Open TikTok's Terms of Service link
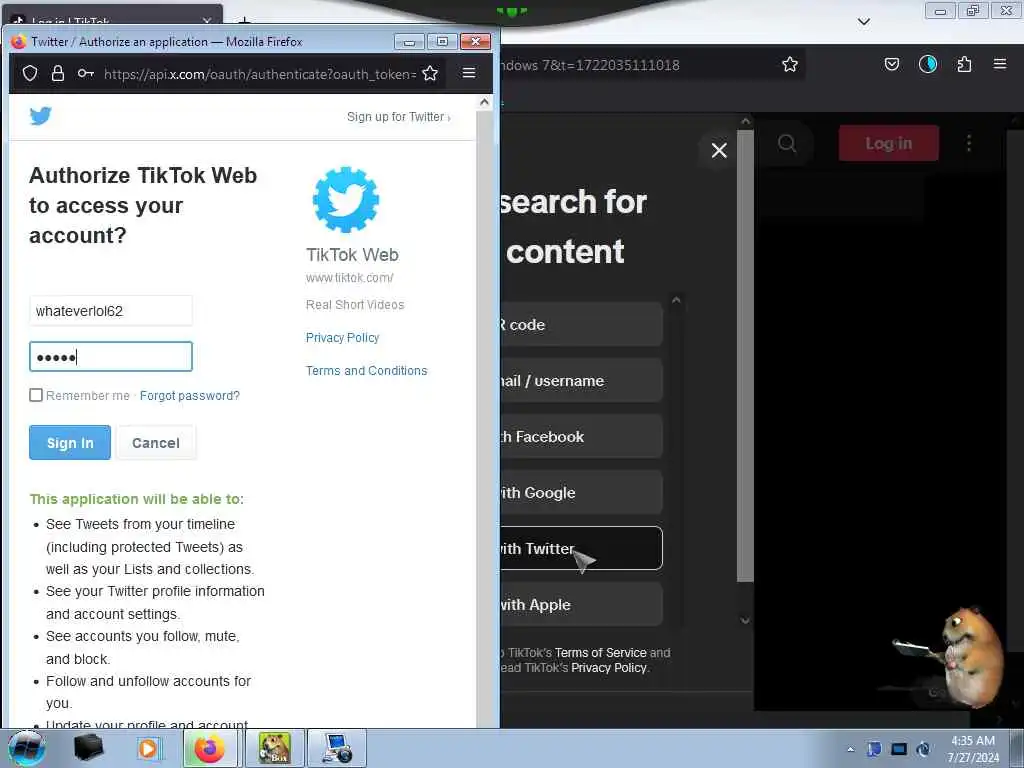 [600, 652]
